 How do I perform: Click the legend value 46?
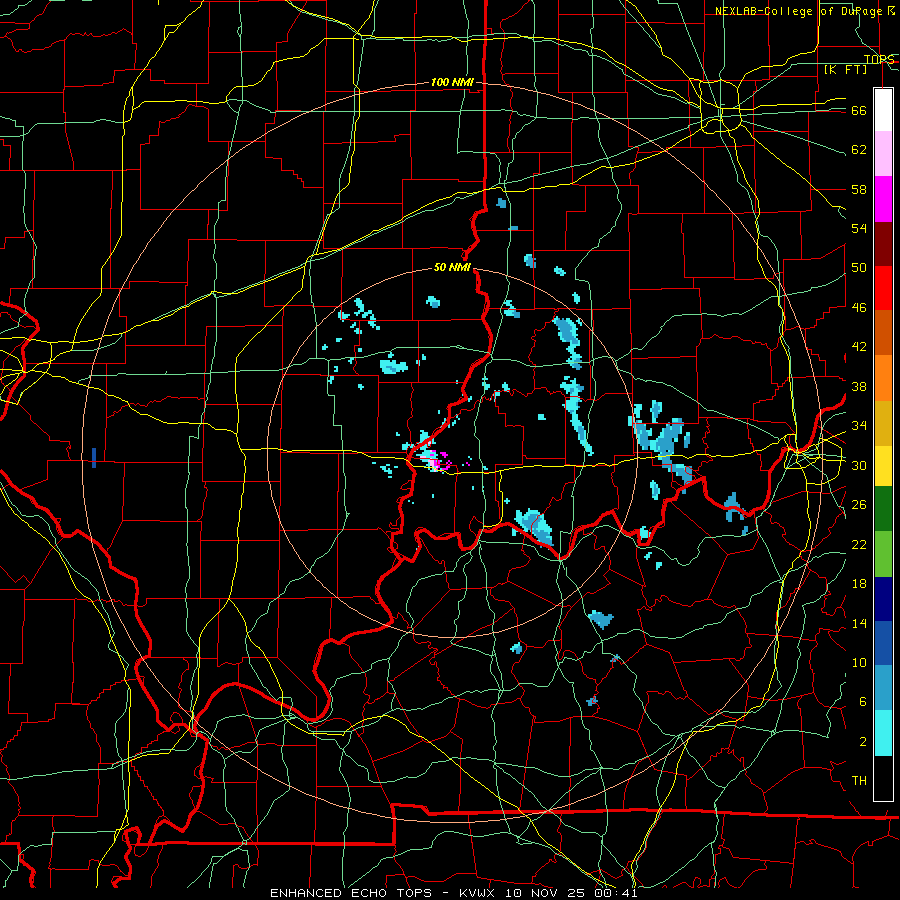[859, 308]
